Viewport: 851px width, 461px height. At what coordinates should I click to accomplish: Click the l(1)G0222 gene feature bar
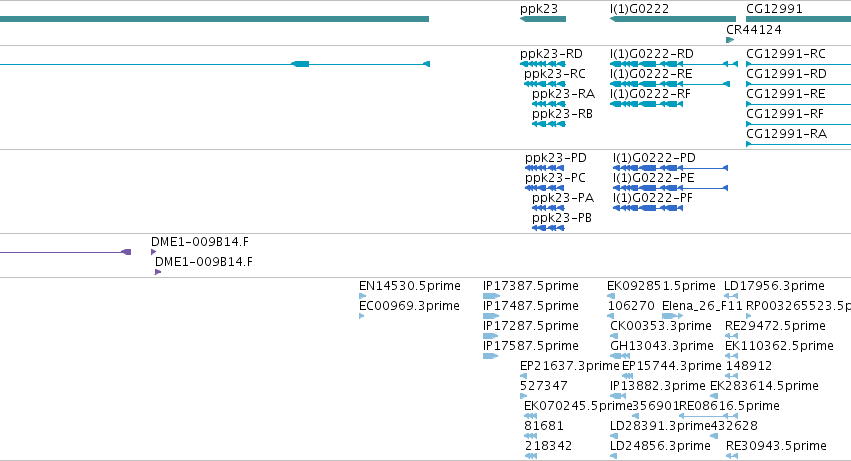point(673,19)
